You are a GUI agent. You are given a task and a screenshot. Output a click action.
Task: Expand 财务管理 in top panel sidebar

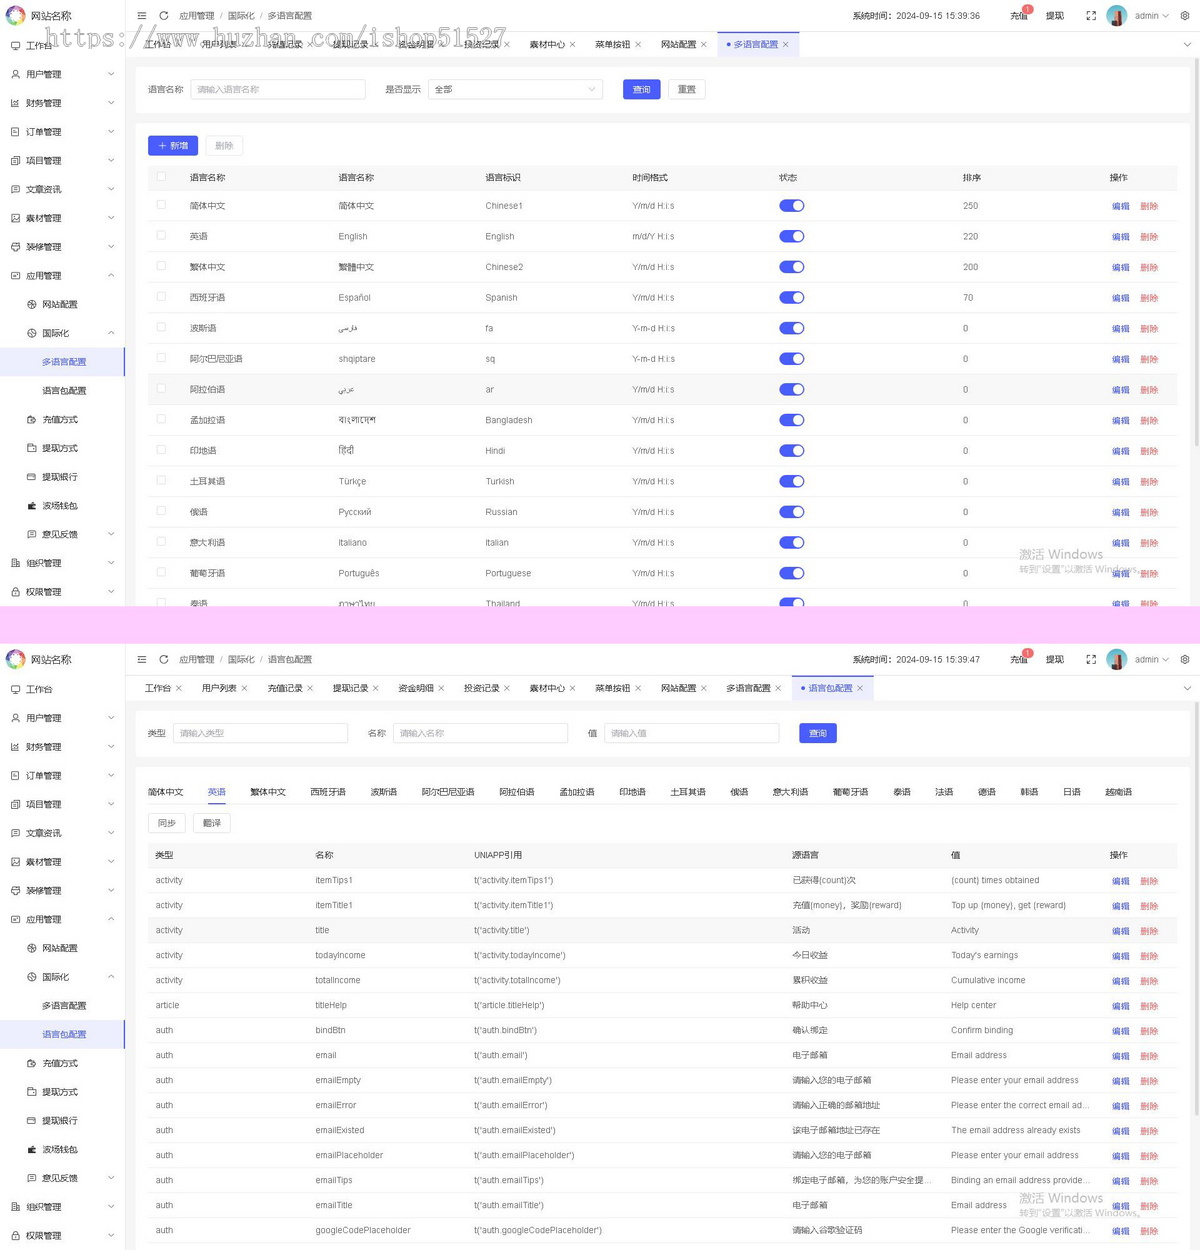click(x=62, y=104)
